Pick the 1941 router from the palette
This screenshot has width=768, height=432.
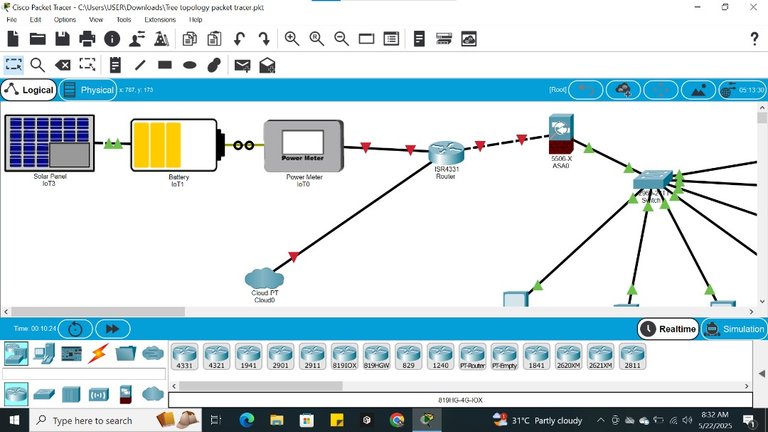click(x=248, y=356)
